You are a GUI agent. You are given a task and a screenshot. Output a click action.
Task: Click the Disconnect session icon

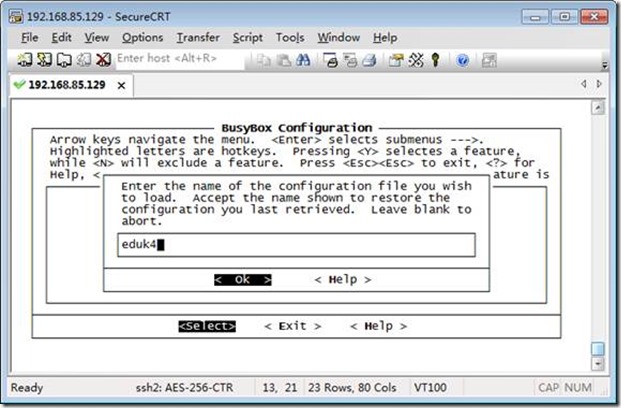pos(103,60)
